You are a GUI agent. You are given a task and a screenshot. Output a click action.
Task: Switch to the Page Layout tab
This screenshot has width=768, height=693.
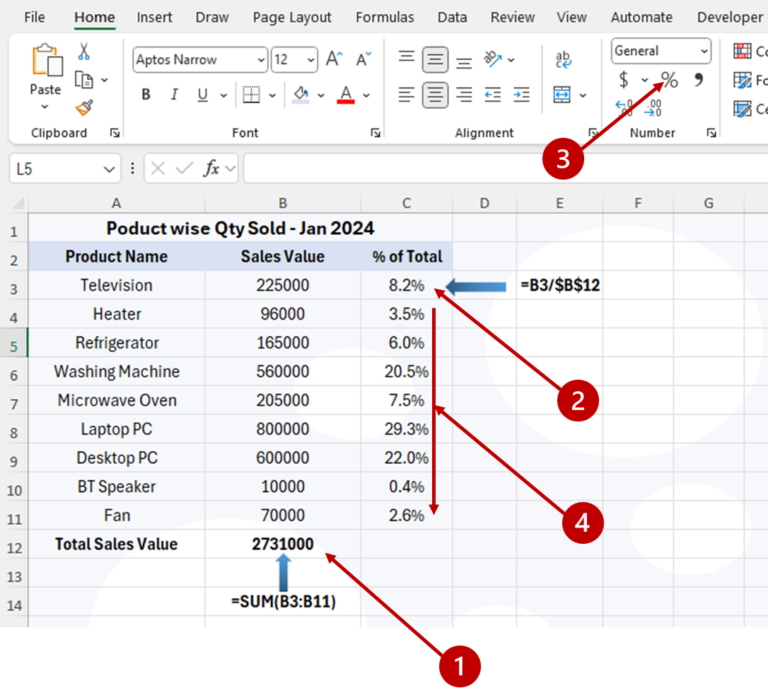click(x=292, y=17)
